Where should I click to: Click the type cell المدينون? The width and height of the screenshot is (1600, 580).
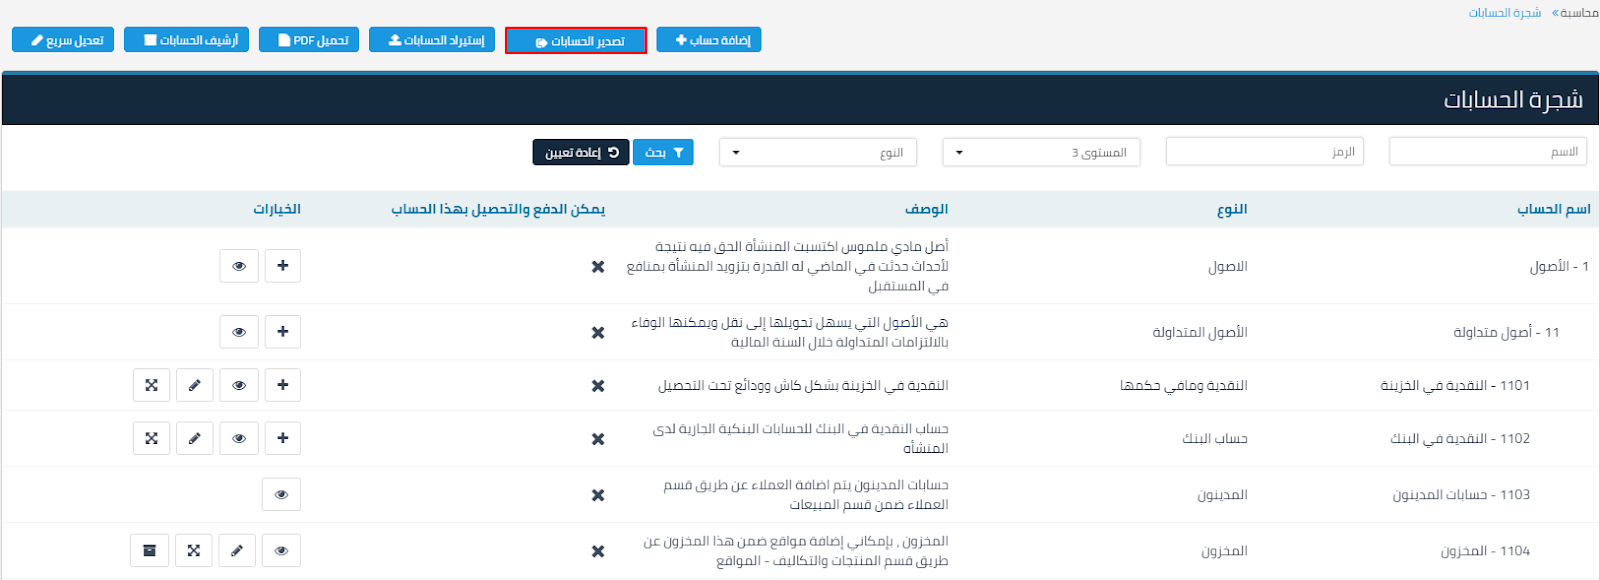[x=1222, y=494]
